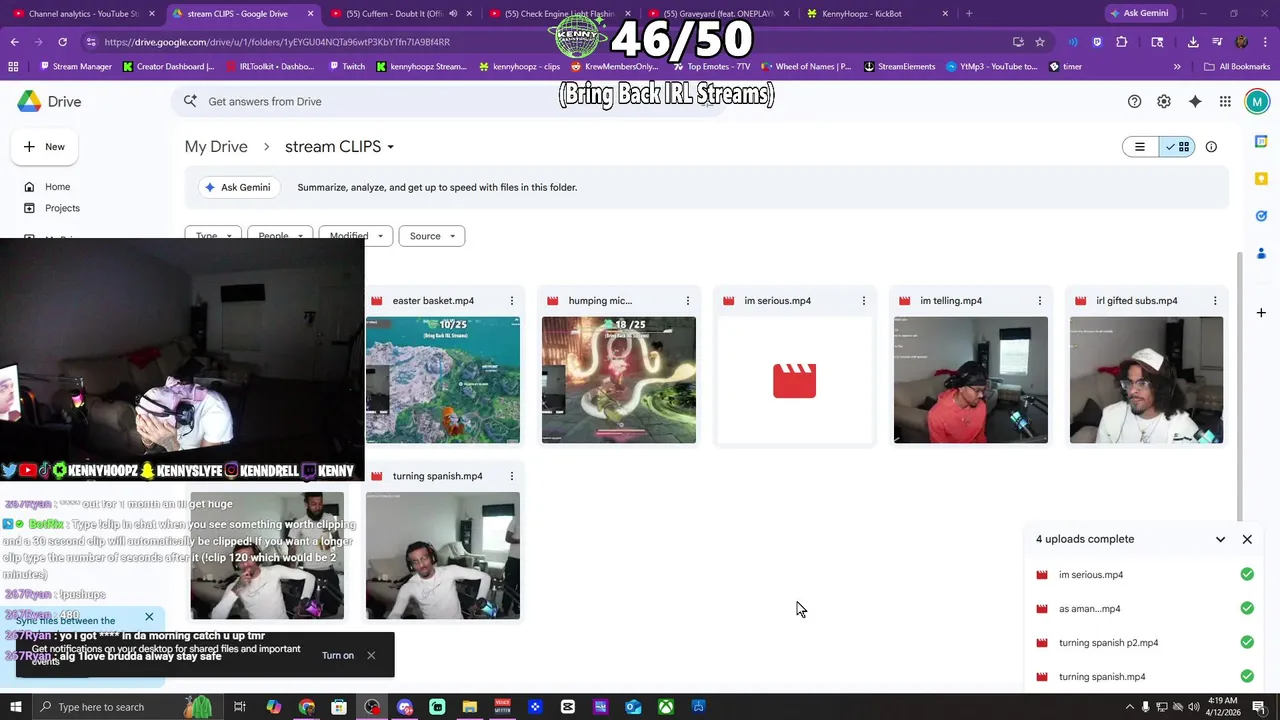Open Chrome three-dot menu
The width and height of the screenshot is (1280, 720).
(1265, 42)
